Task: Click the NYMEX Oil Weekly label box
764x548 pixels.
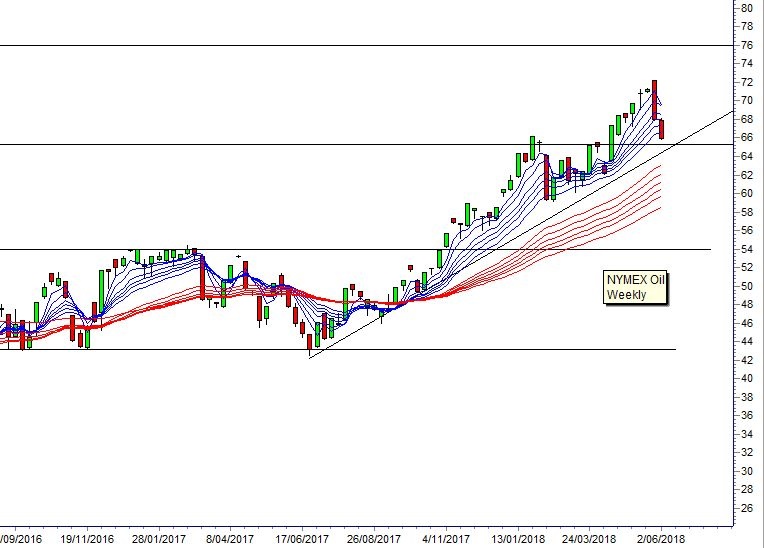Action: point(635,287)
